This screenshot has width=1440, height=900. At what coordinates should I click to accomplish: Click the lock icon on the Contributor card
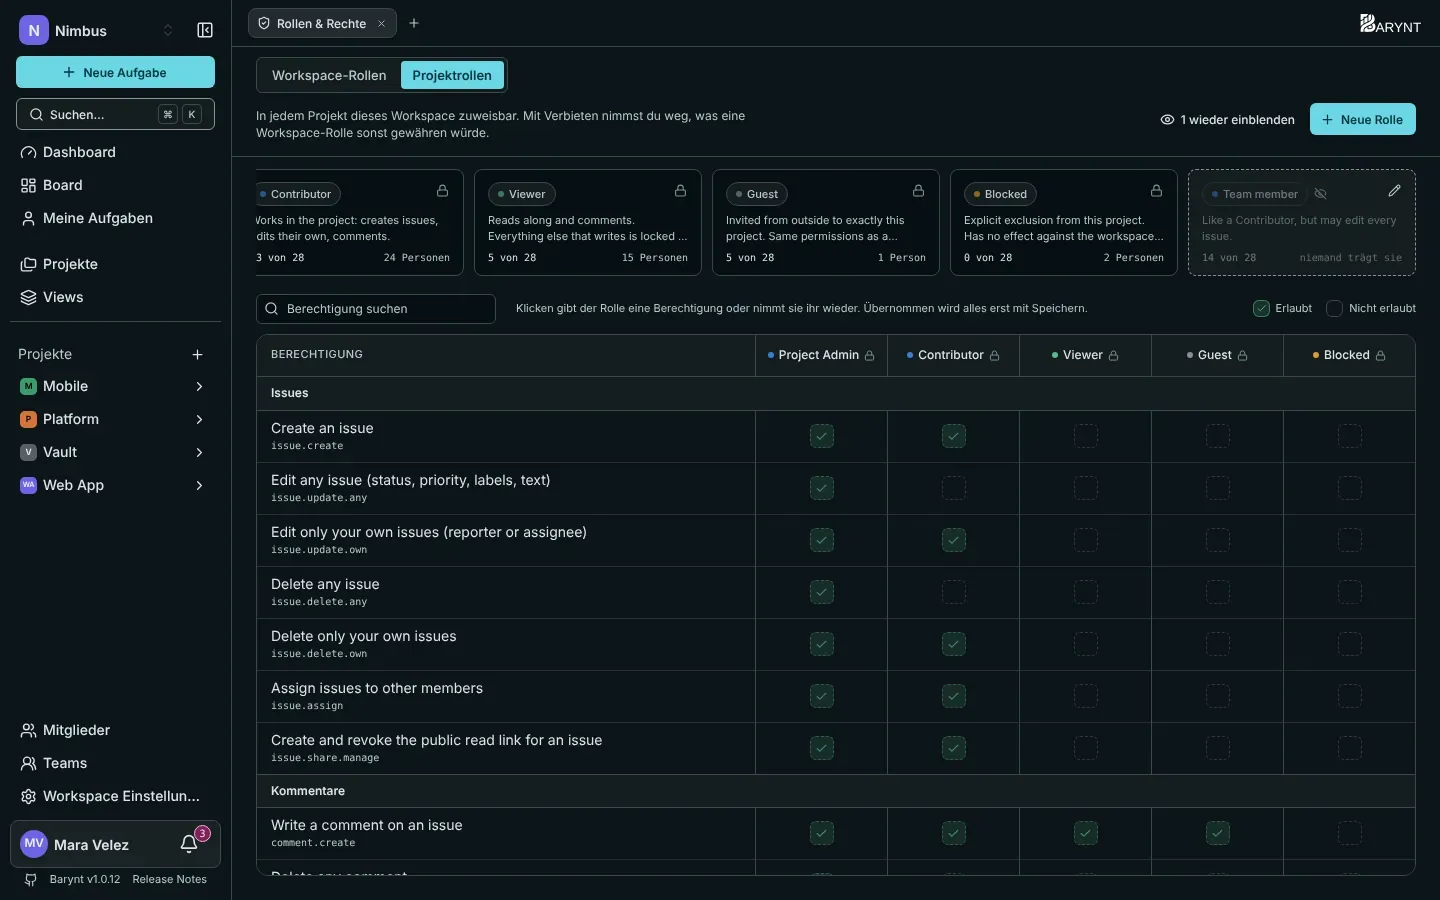[443, 191]
